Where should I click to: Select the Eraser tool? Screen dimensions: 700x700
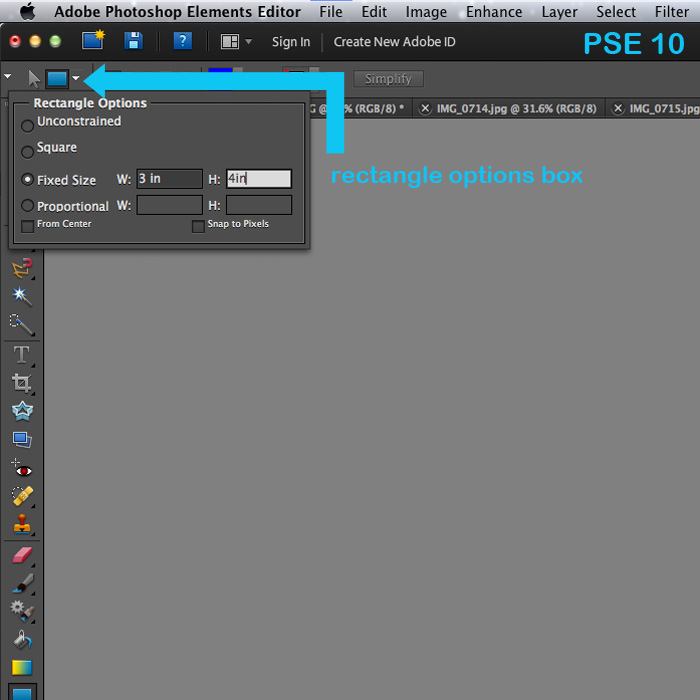(x=22, y=555)
